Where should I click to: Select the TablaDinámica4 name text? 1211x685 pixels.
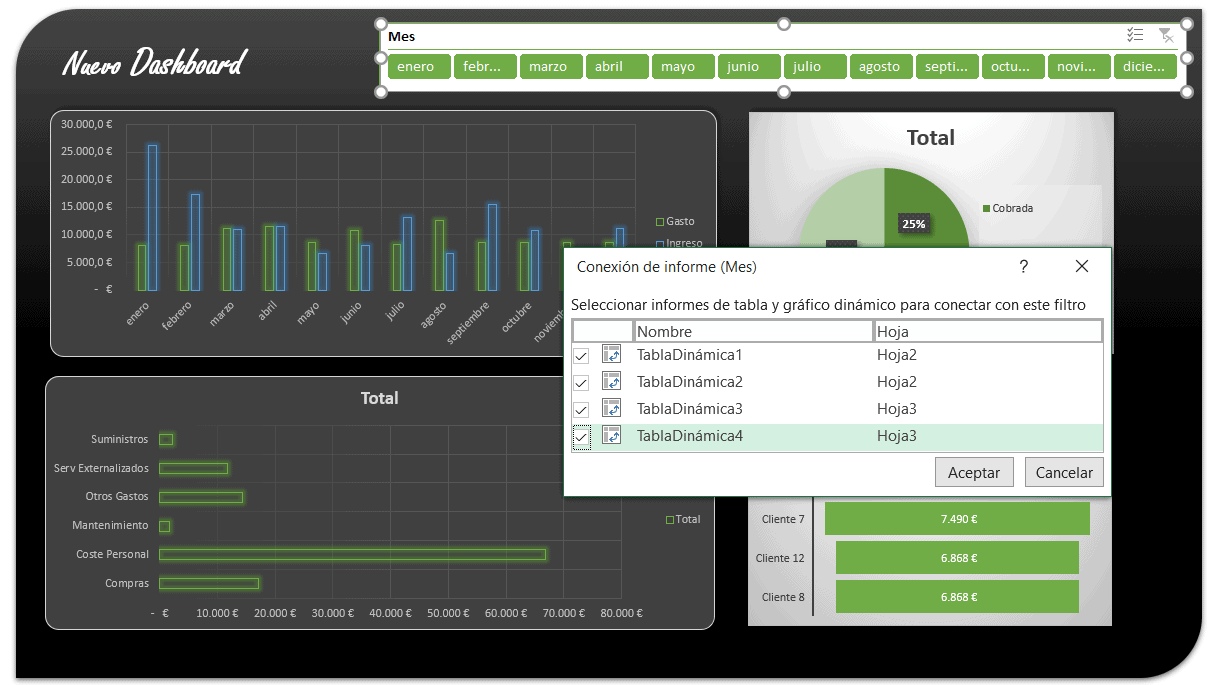coord(690,435)
